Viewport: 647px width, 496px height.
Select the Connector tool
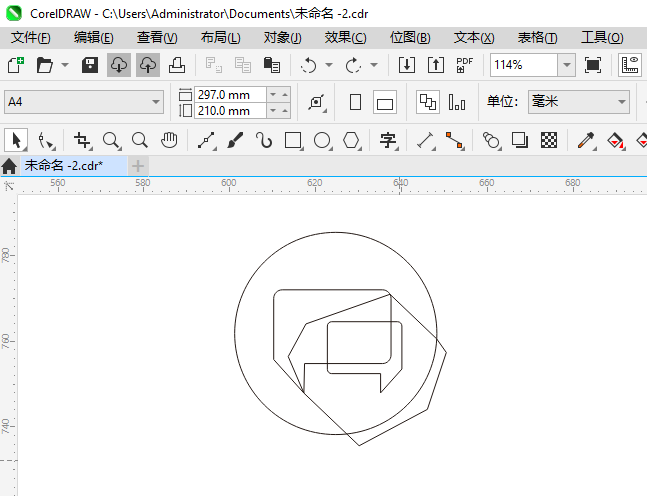[454, 140]
